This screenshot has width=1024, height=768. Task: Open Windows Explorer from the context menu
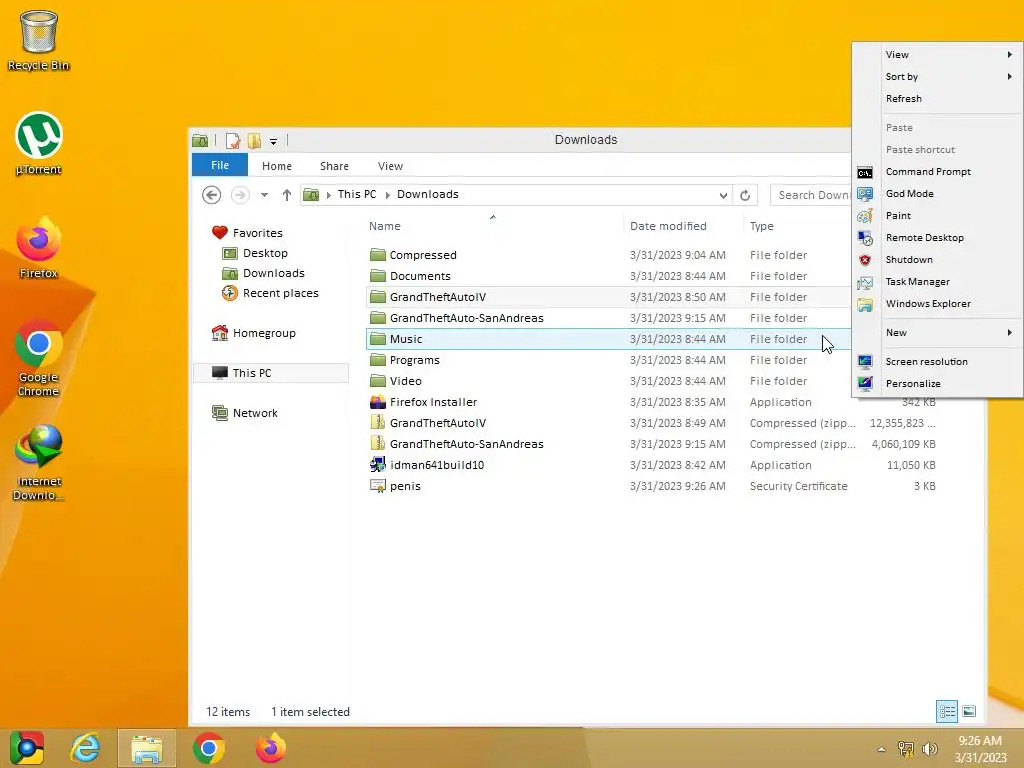[x=937, y=304]
